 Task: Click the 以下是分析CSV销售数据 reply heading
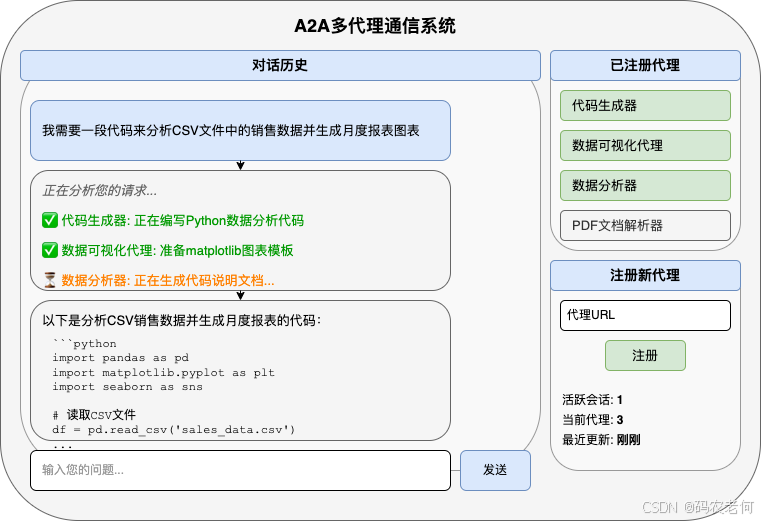pos(182,320)
